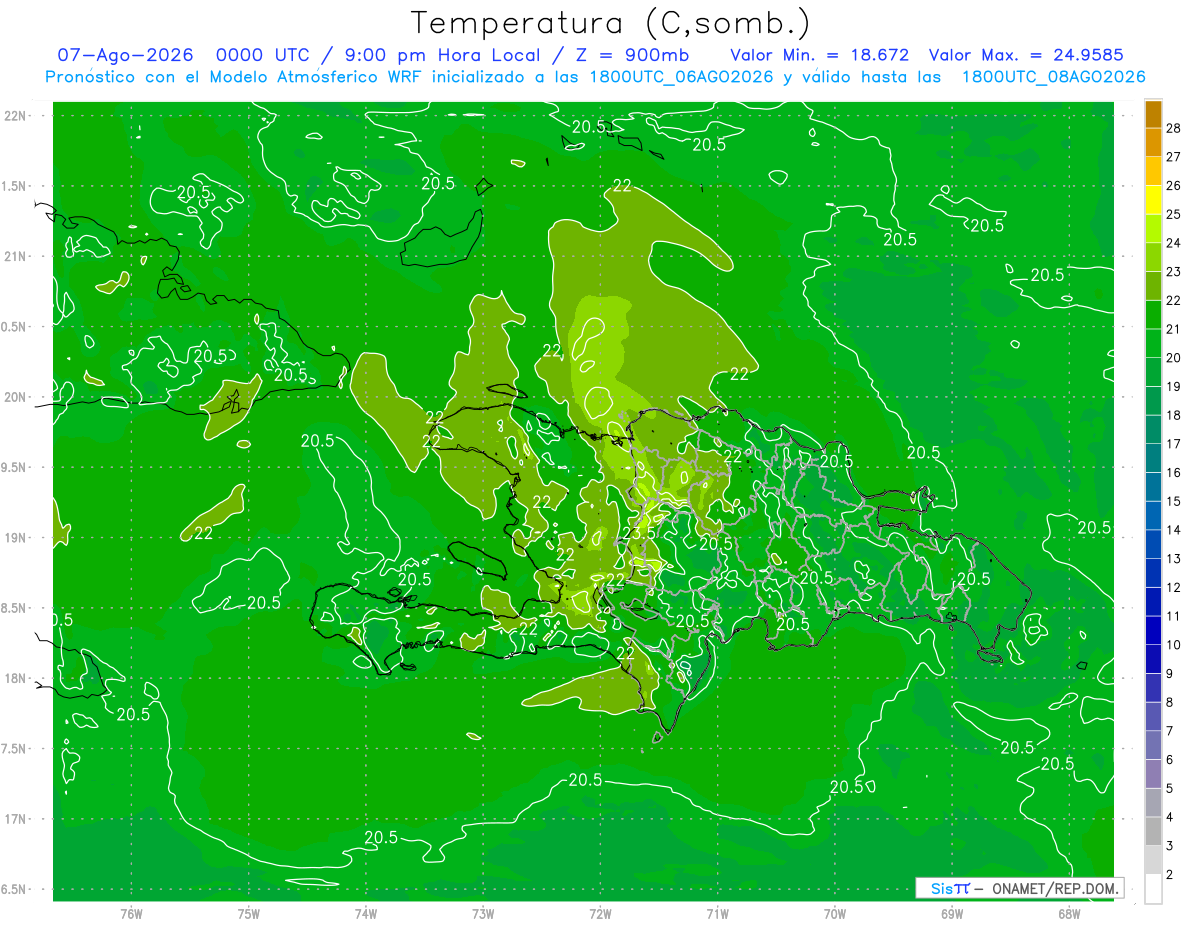Click the "ONAMET/REP.DOM." credit label
The image size is (1200, 927).
pyautogui.click(x=1053, y=888)
